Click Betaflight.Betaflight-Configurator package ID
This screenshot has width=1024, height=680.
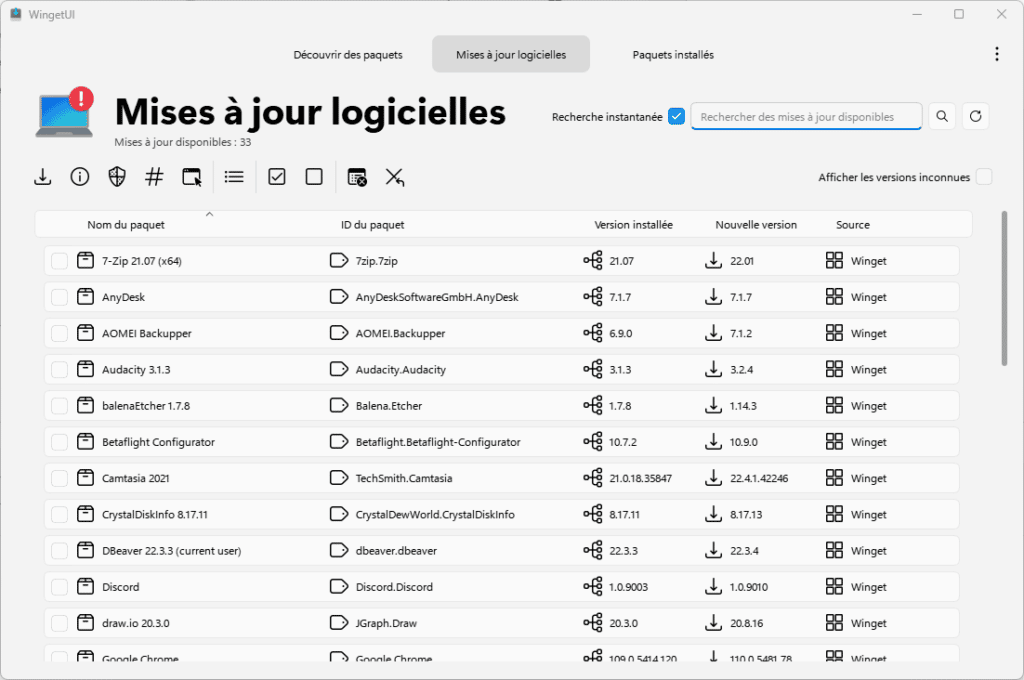pos(438,442)
